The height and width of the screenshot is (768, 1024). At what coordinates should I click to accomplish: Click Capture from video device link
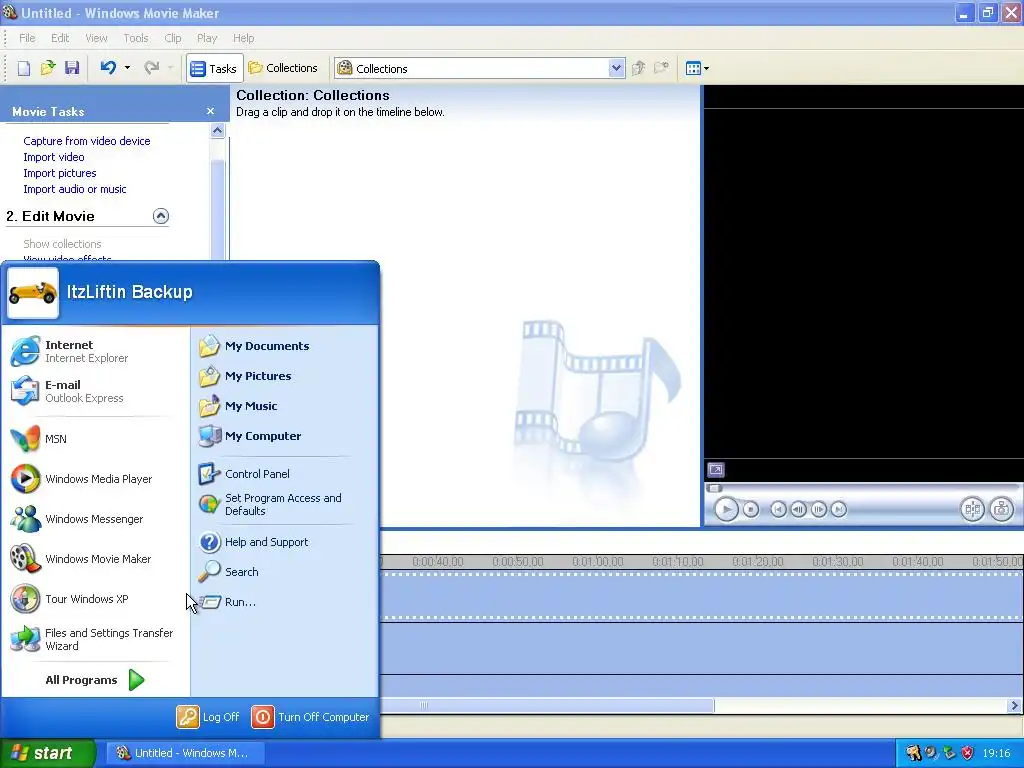pyautogui.click(x=87, y=141)
